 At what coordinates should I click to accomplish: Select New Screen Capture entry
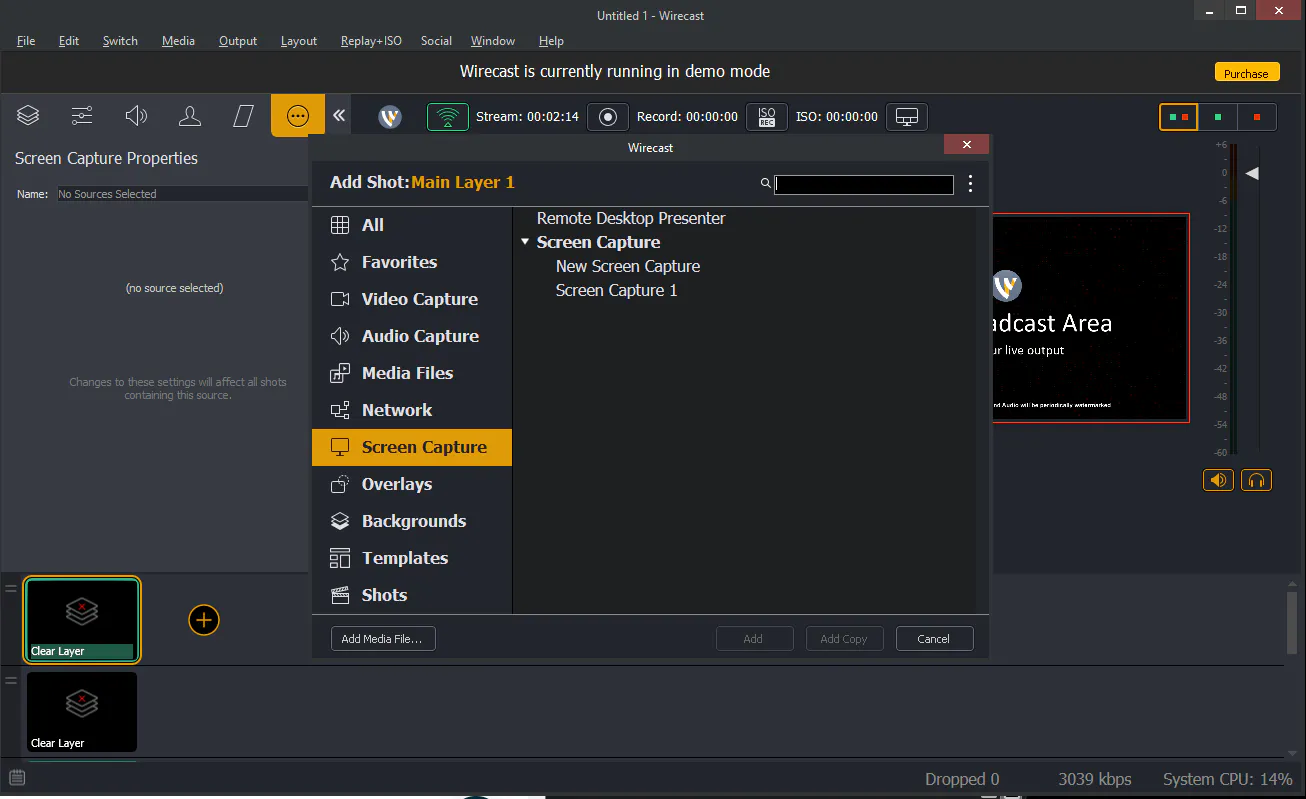(628, 266)
